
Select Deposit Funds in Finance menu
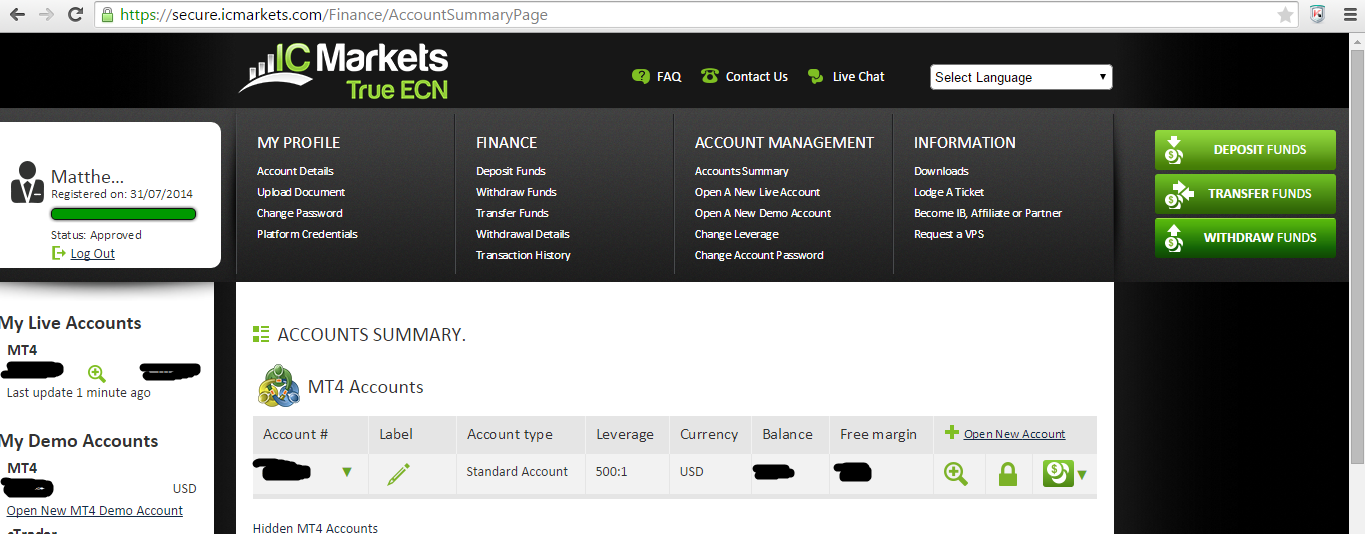click(511, 171)
